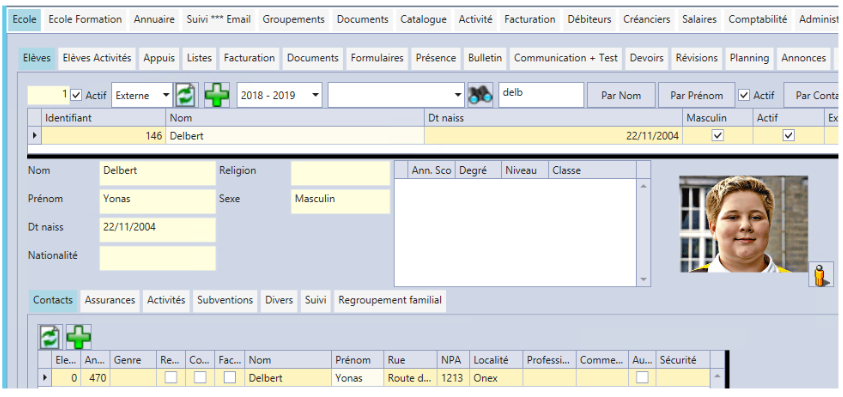Open the Ecole main tab
This screenshot has height=397, width=843.
click(24, 19)
